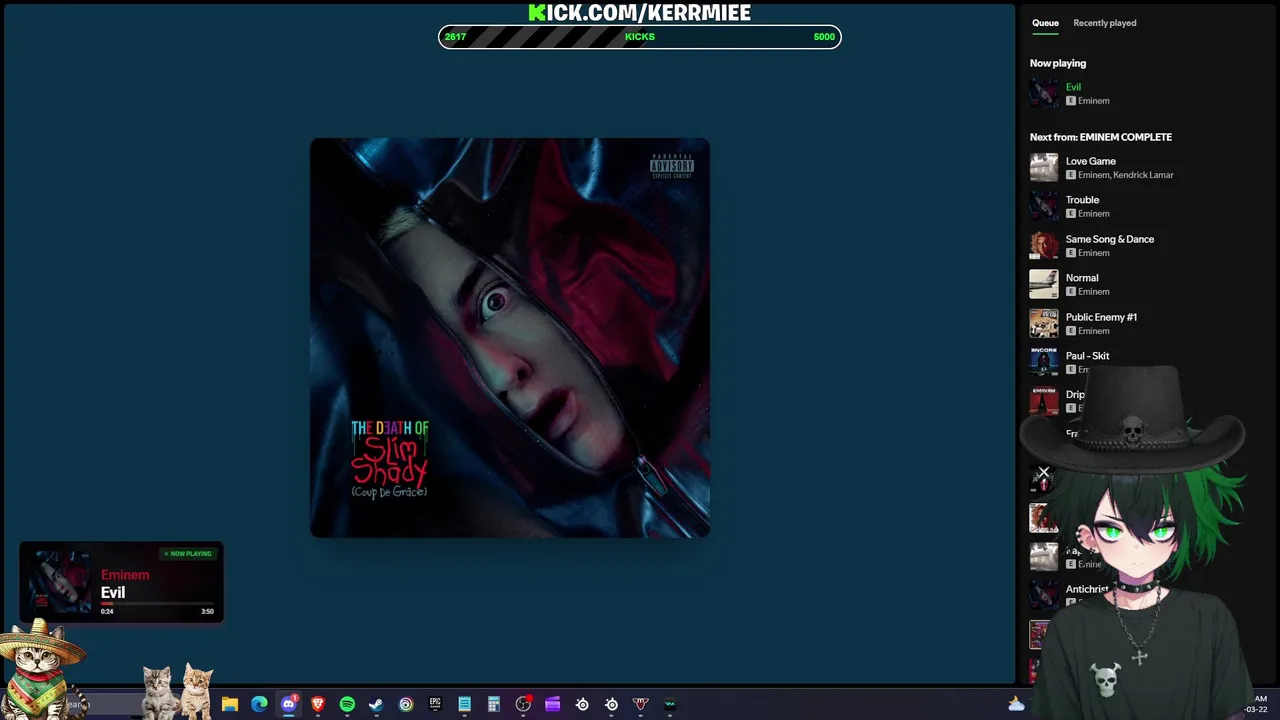Select Antichrist in the queue
This screenshot has width=1280, height=720.
click(1087, 589)
